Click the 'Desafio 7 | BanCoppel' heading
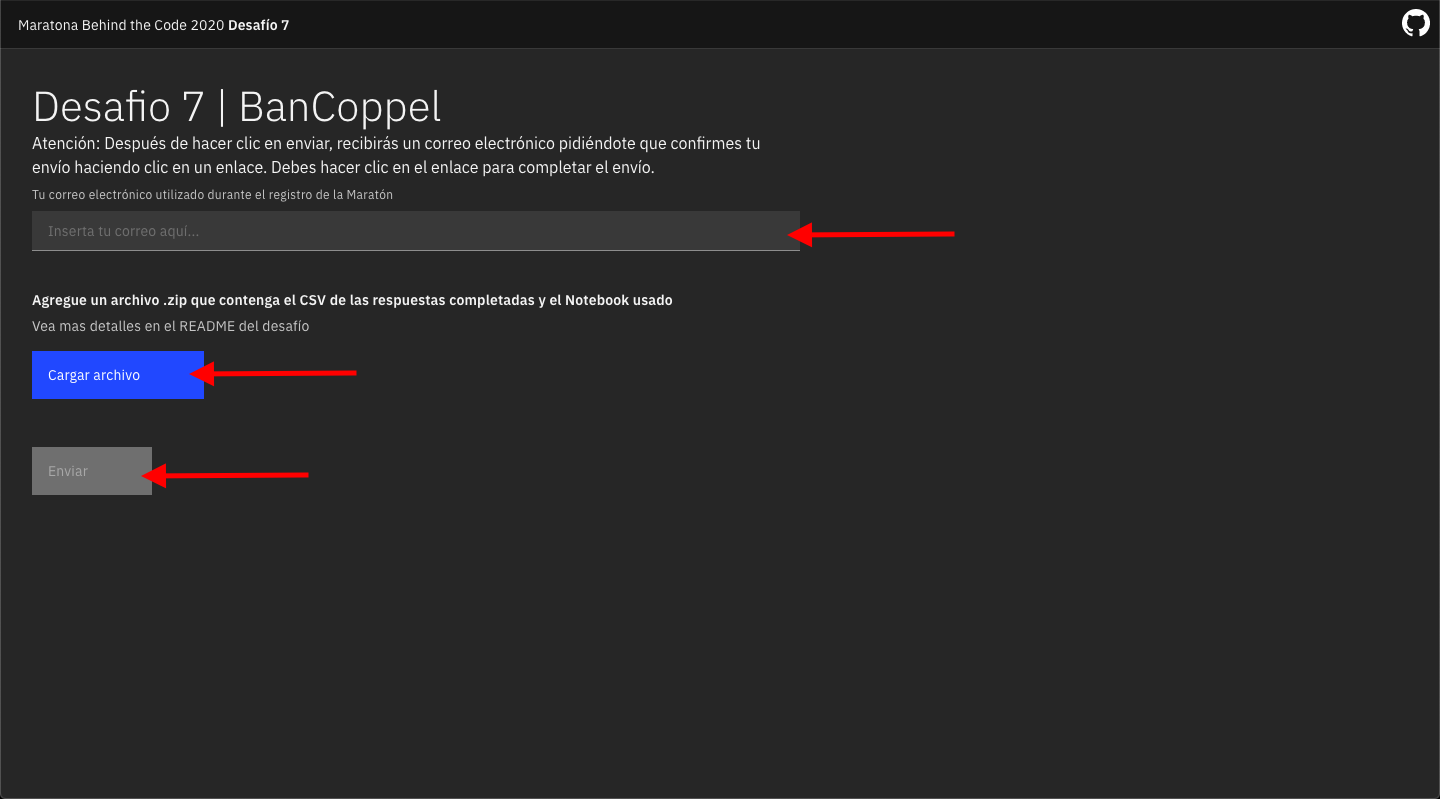The width and height of the screenshot is (1440, 799). (237, 107)
